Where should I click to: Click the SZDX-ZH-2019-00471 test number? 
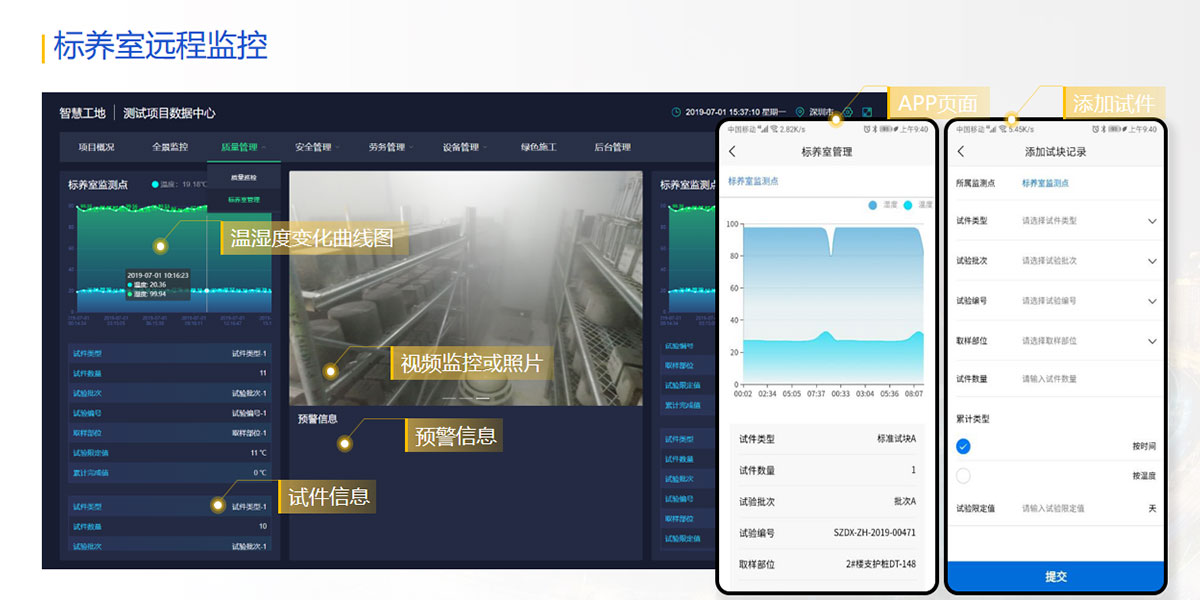(874, 533)
